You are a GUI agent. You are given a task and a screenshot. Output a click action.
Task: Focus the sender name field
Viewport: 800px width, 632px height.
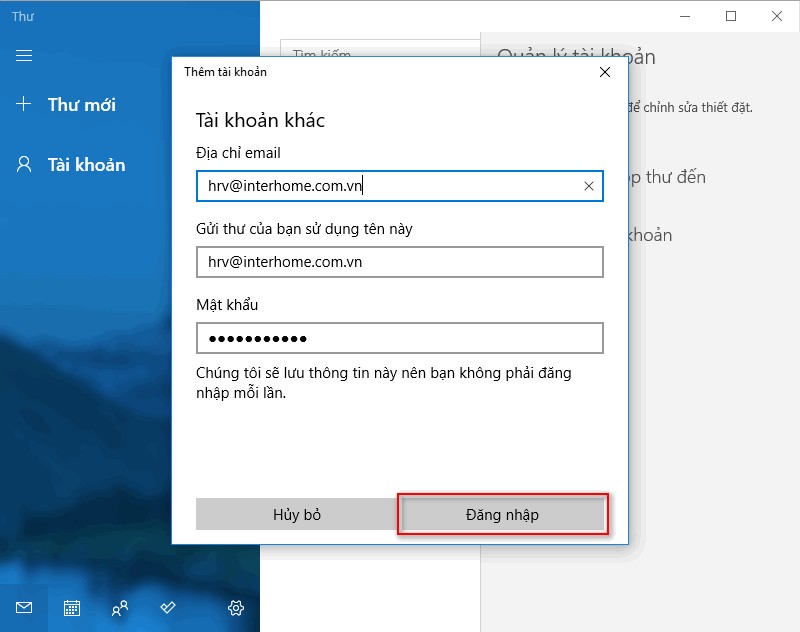pyautogui.click(x=400, y=262)
